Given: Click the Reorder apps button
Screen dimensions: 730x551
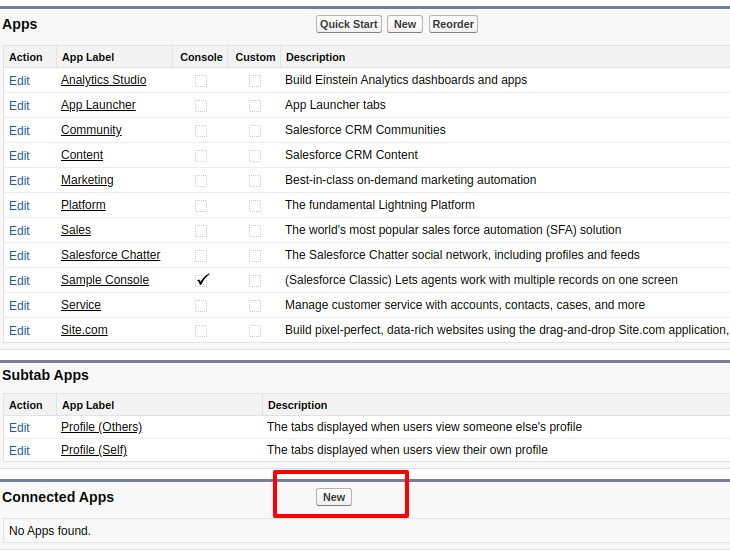Looking at the screenshot, I should pos(453,24).
